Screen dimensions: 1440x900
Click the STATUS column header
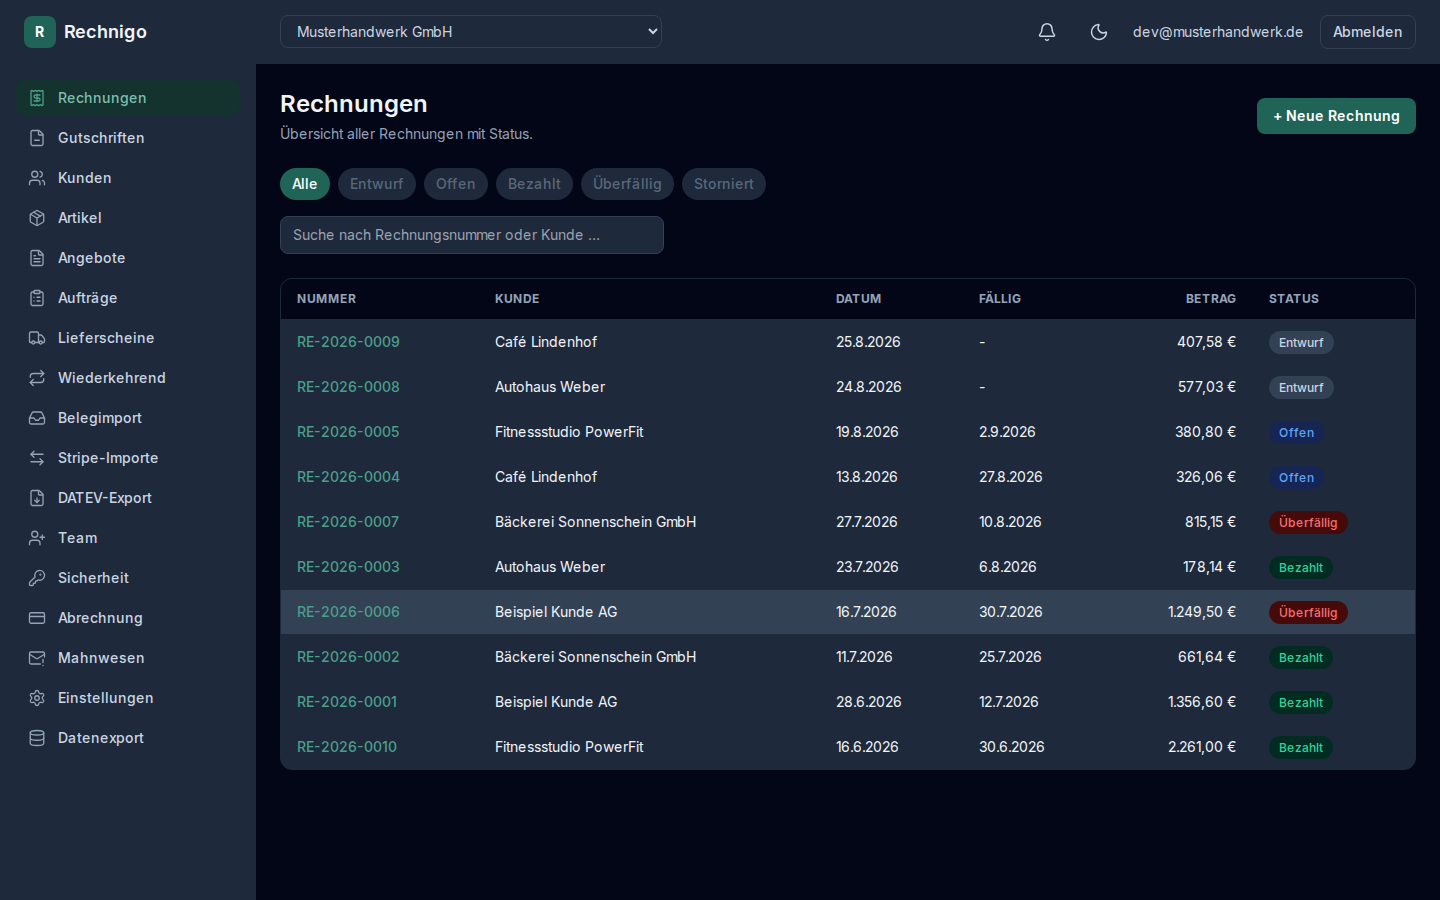pos(1294,299)
